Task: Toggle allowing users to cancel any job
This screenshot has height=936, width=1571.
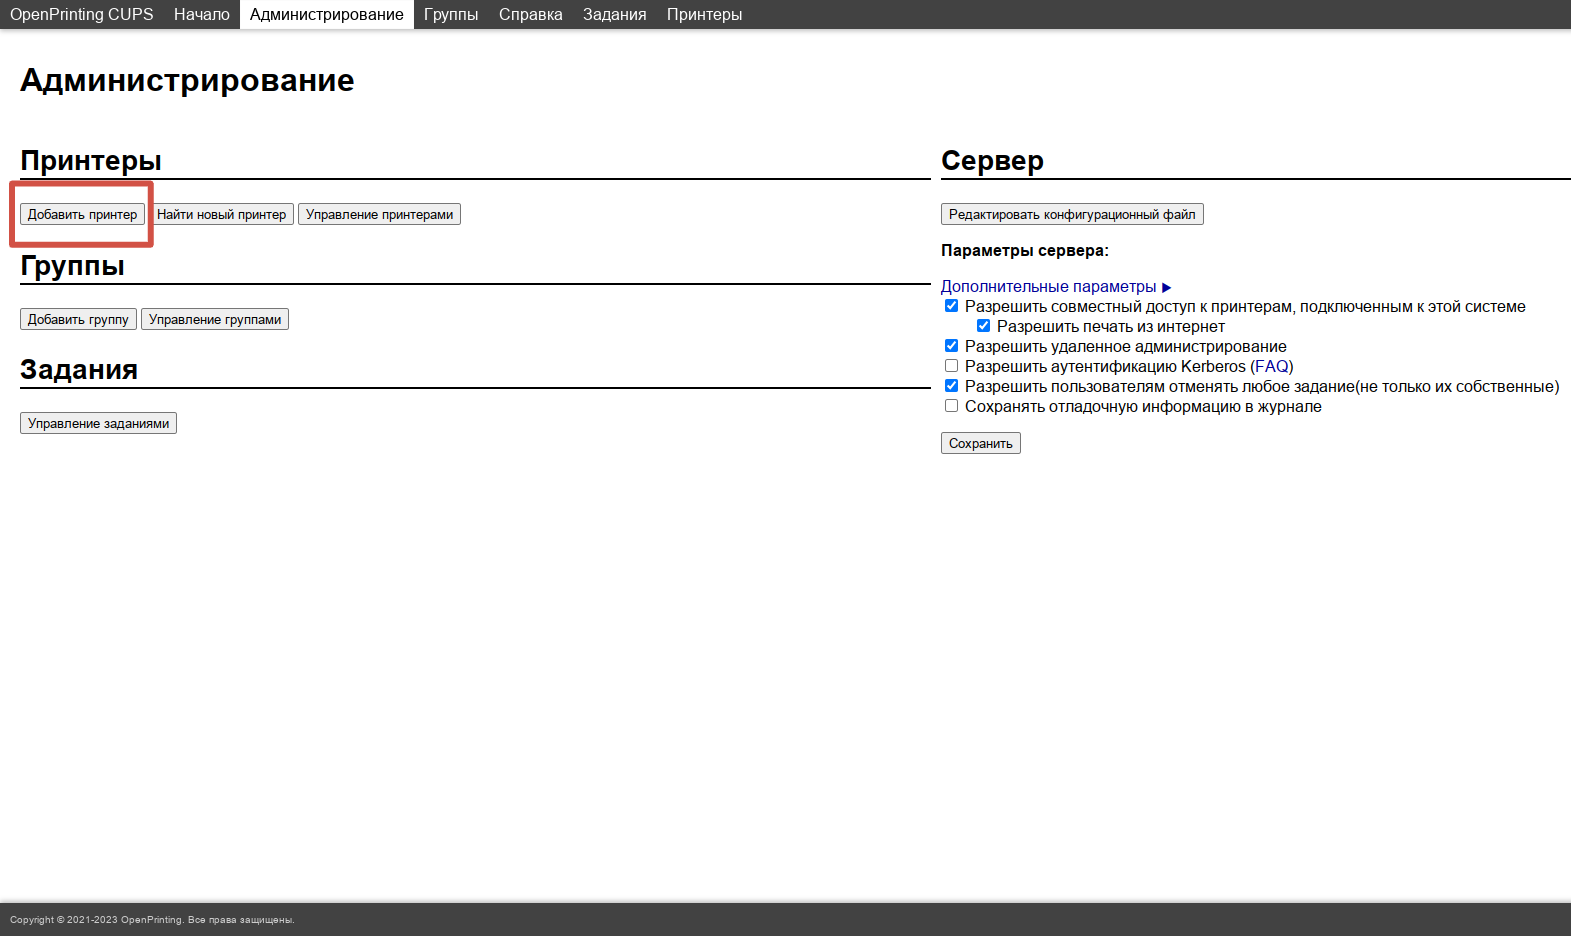Action: pos(951,386)
